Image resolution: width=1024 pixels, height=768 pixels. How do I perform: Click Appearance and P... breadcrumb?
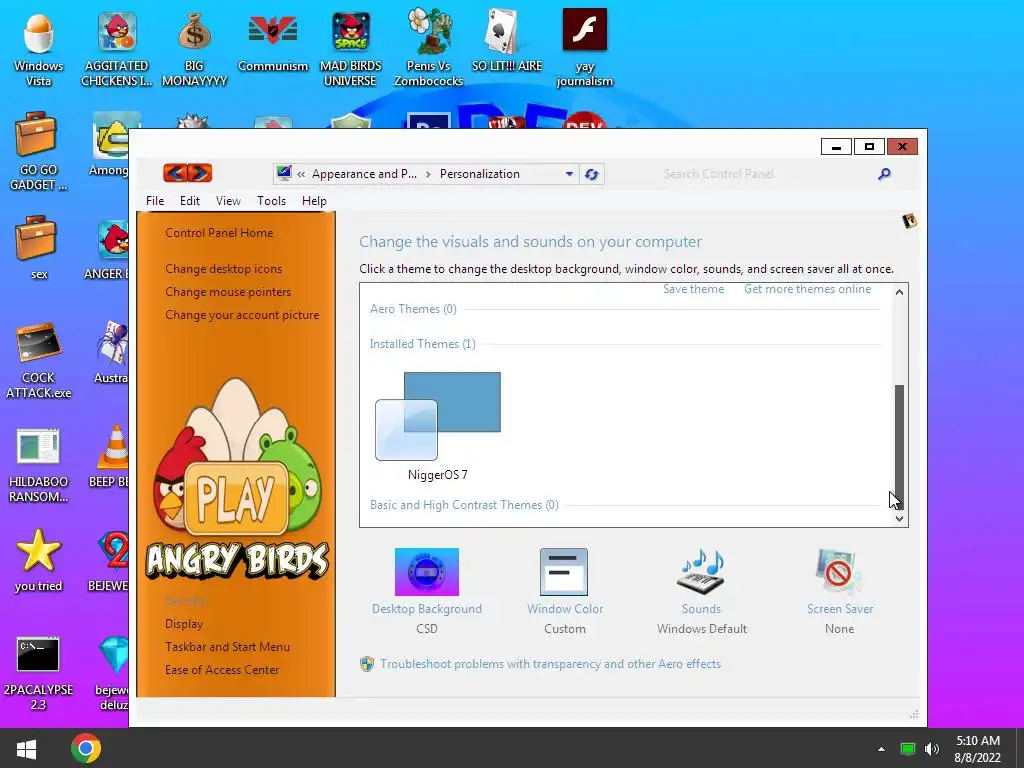[x=364, y=174]
